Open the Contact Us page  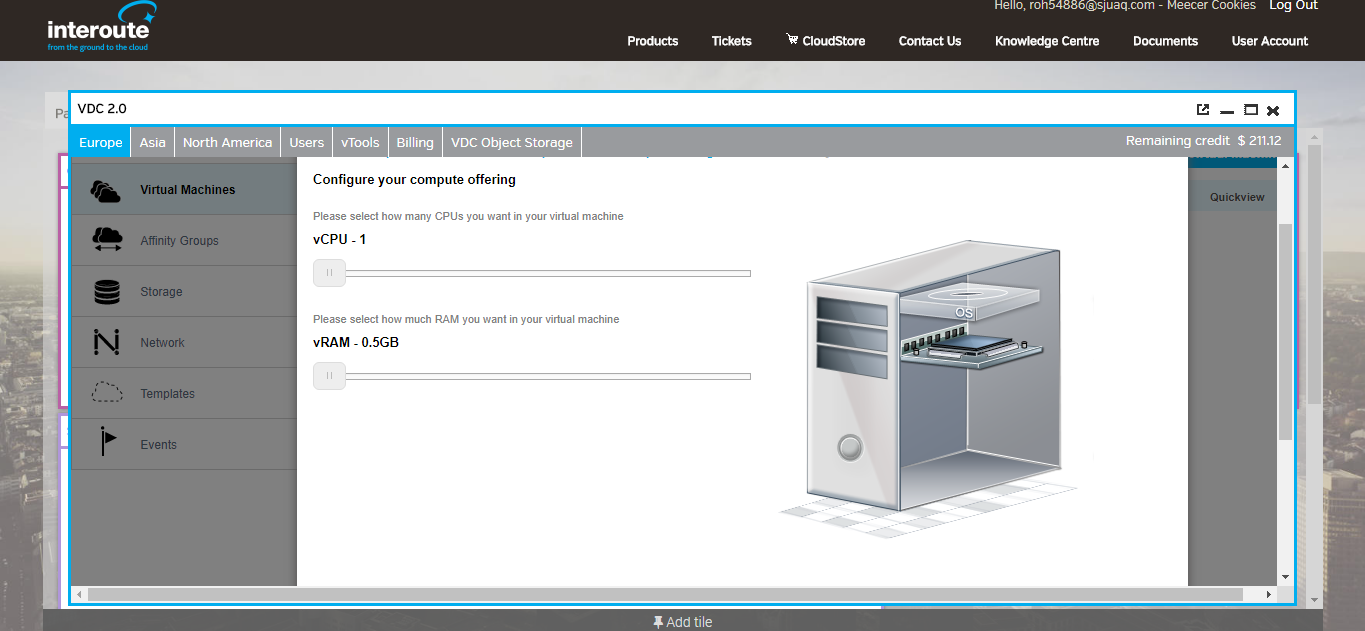tap(930, 41)
